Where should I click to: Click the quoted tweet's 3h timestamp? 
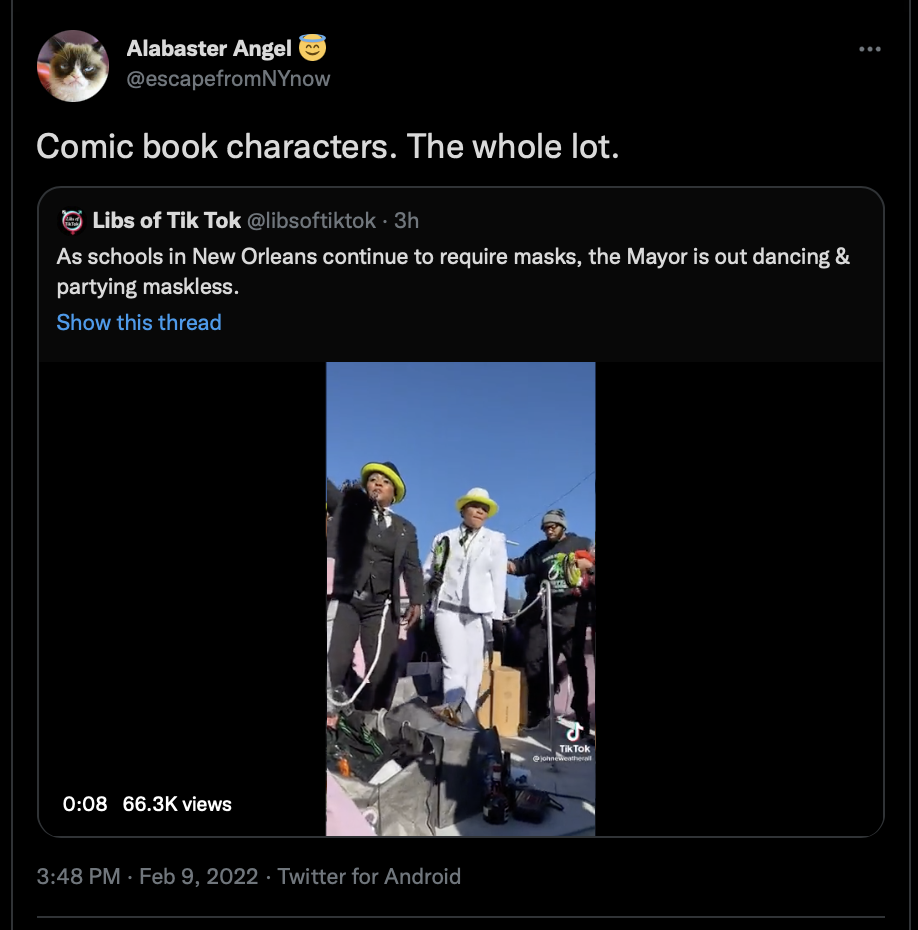[407, 220]
